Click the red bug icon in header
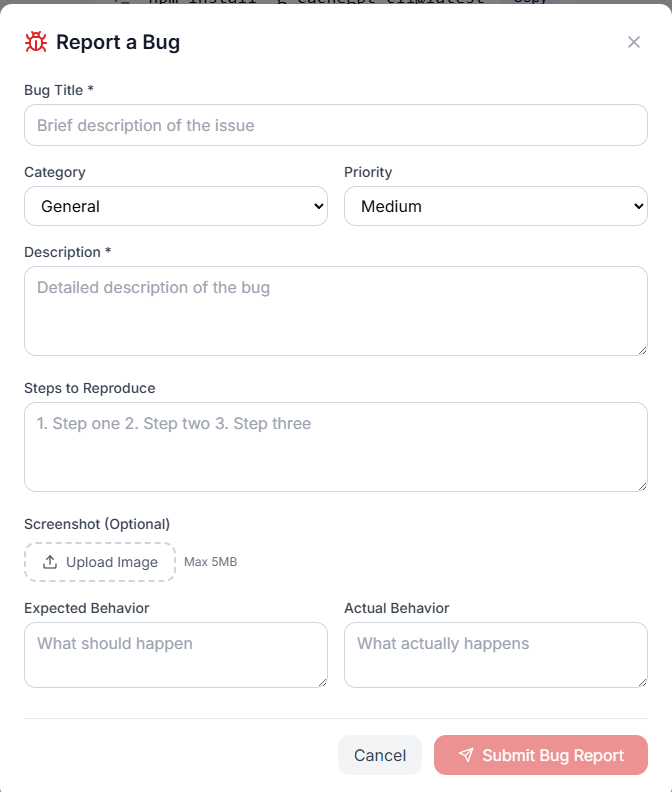Image resolution: width=672 pixels, height=792 pixels. 36,42
